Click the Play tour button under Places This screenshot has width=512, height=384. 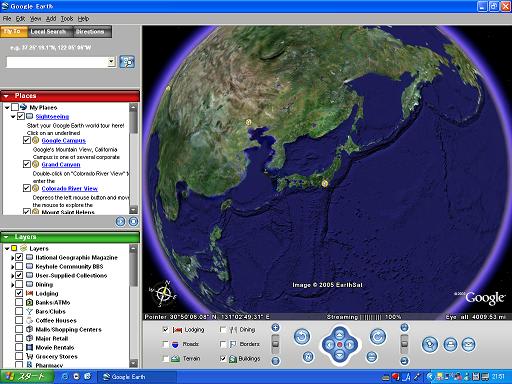point(120,222)
